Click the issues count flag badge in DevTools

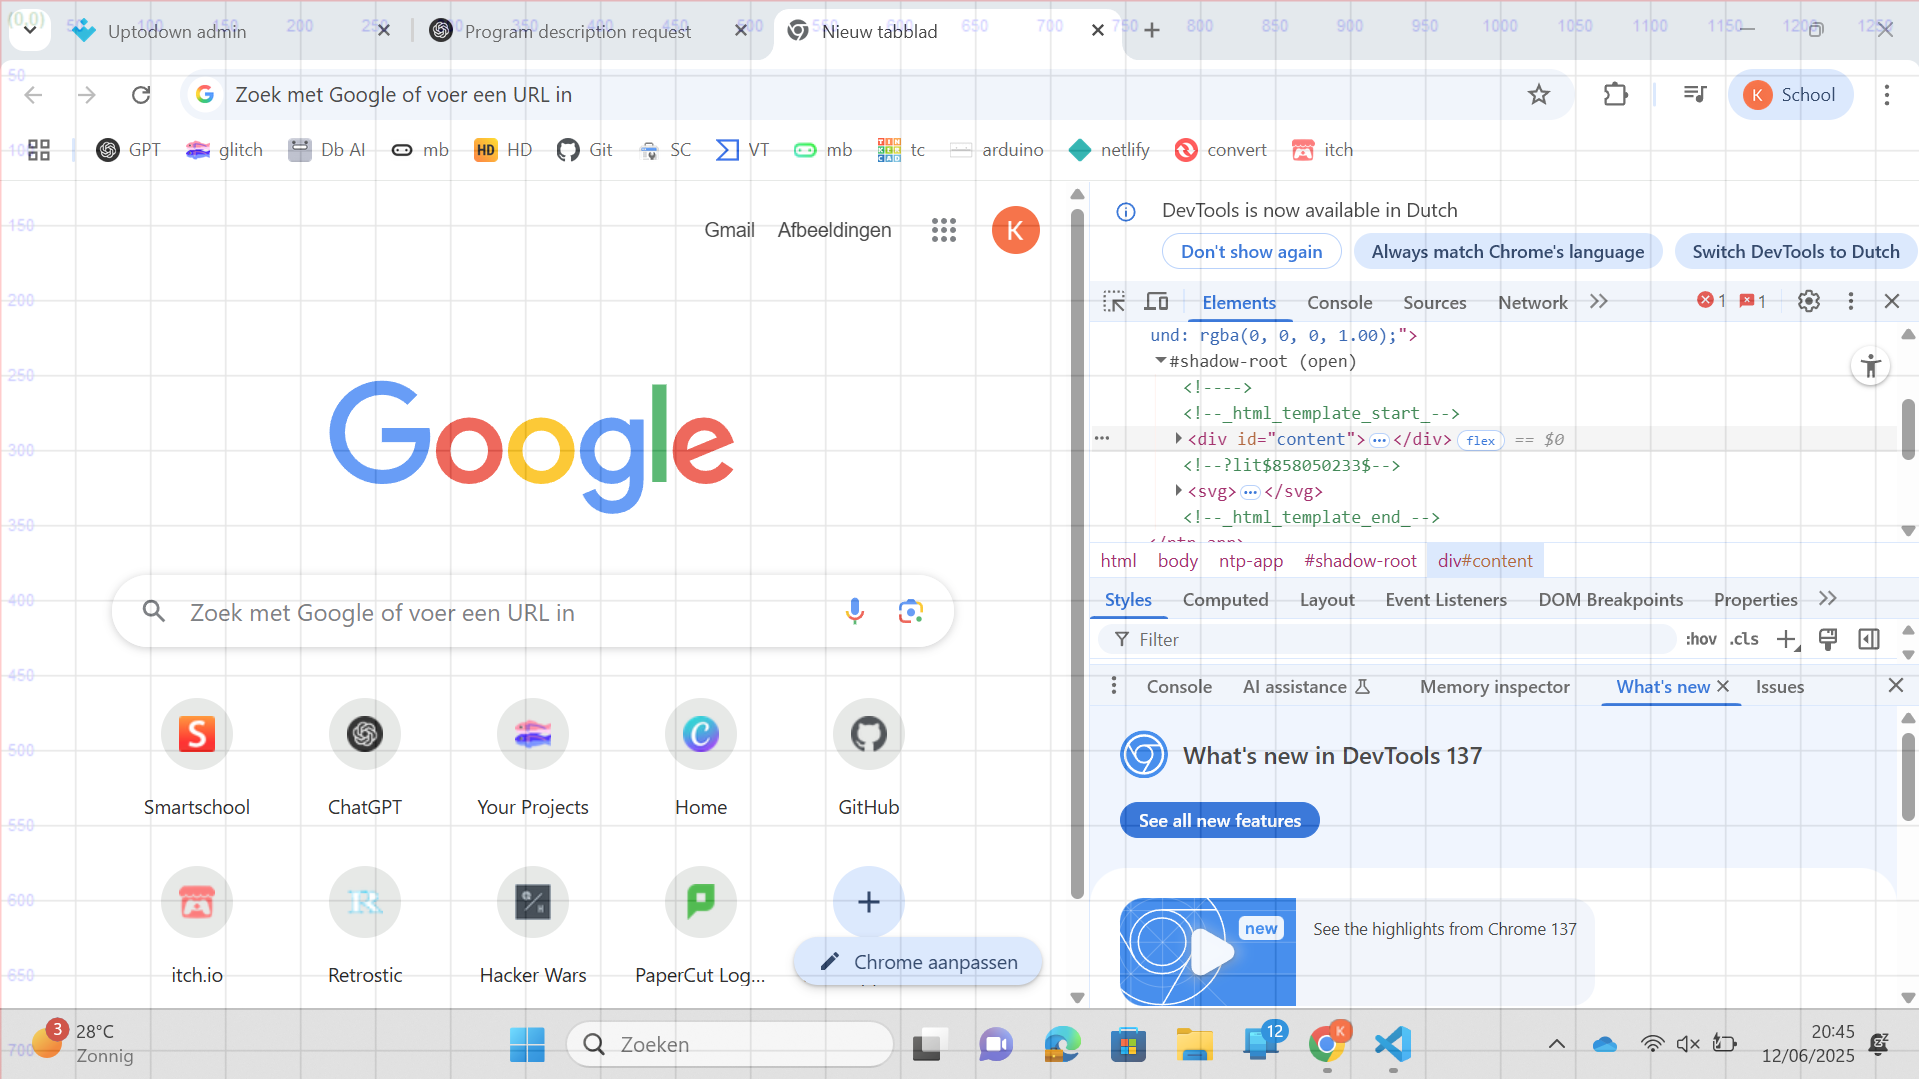pos(1752,301)
